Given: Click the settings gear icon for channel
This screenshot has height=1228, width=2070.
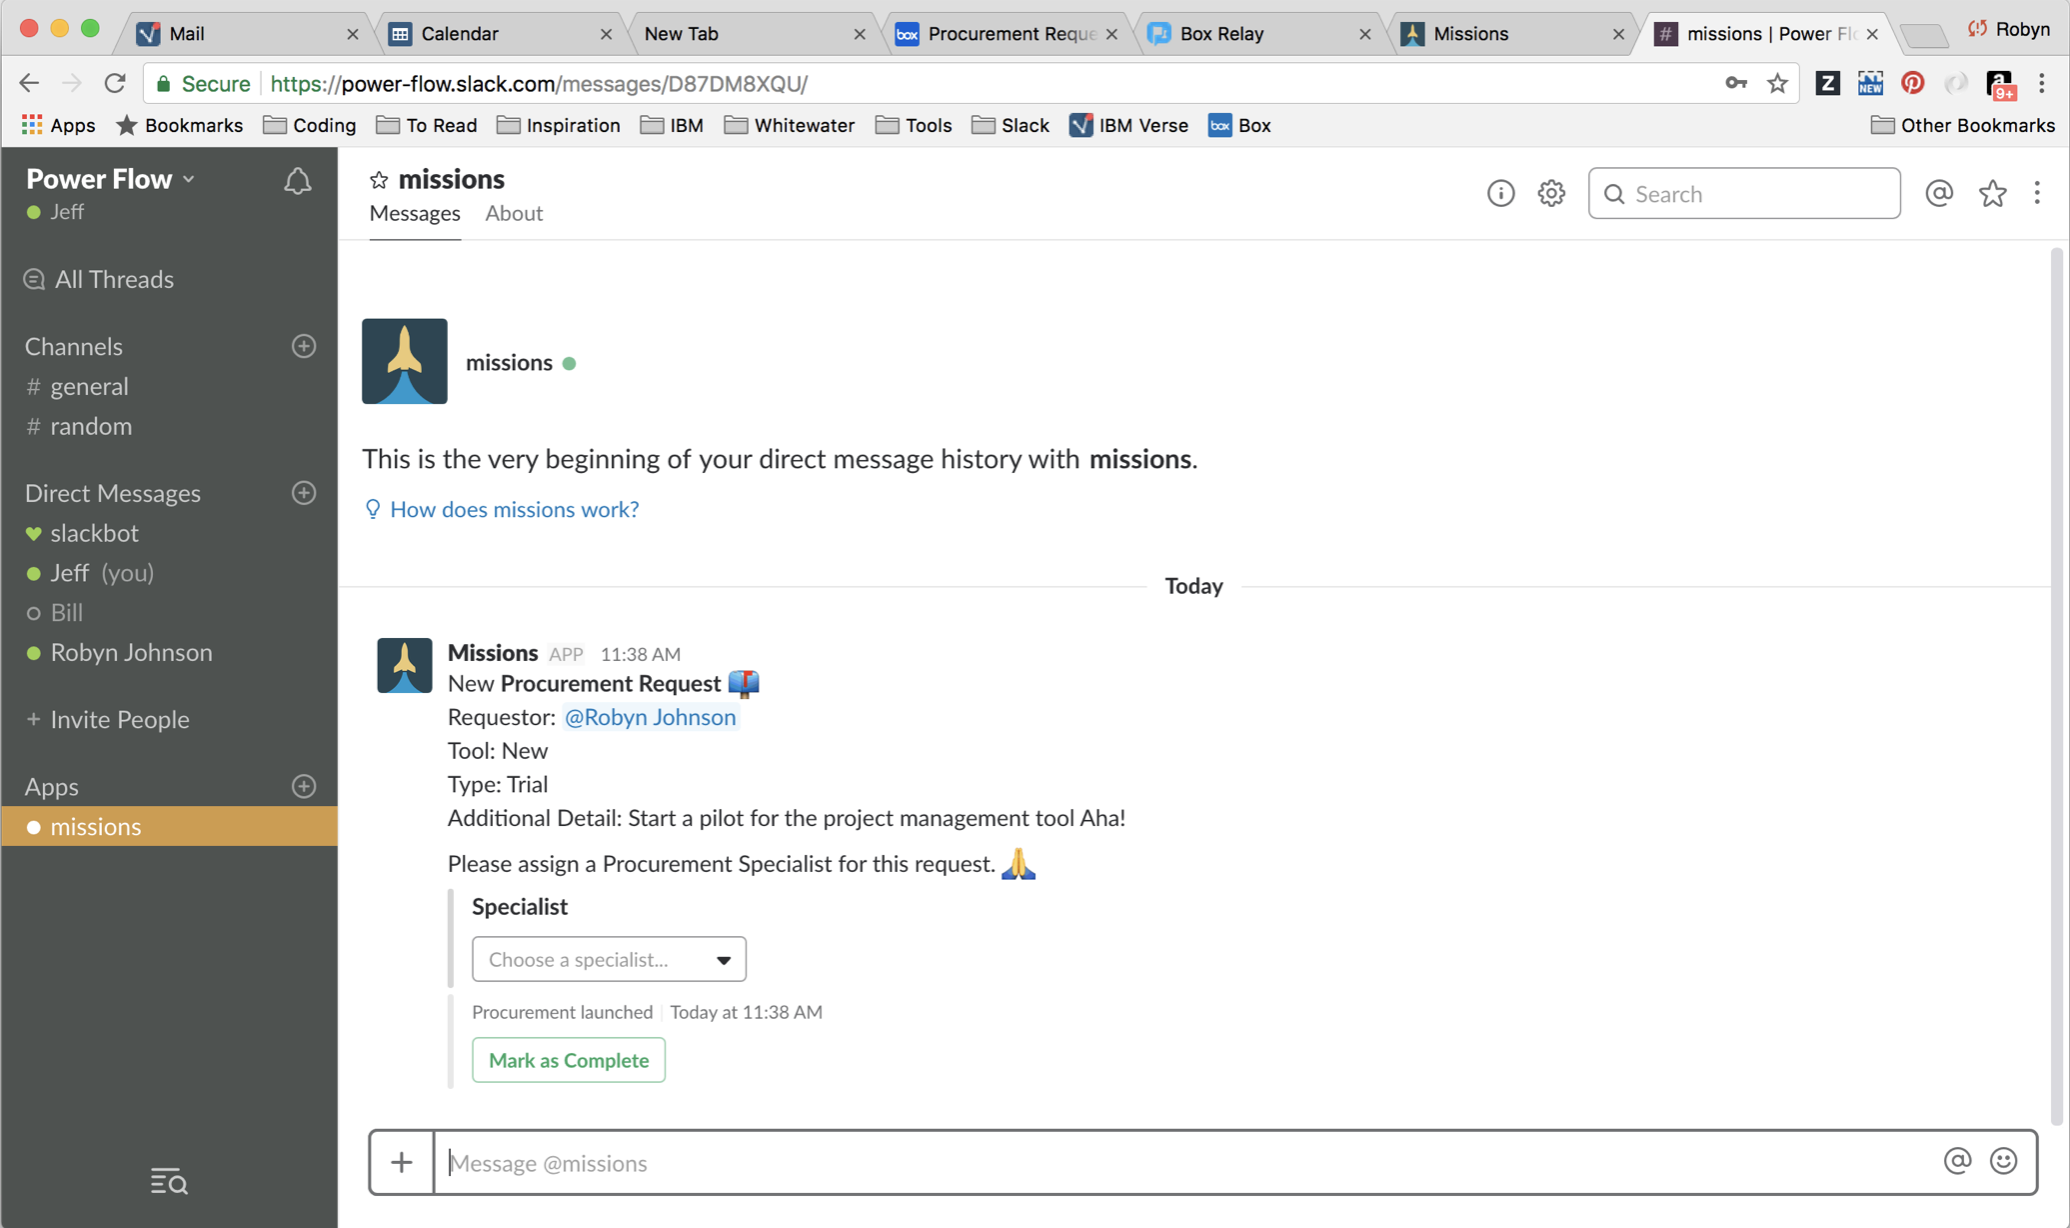Looking at the screenshot, I should [x=1550, y=192].
